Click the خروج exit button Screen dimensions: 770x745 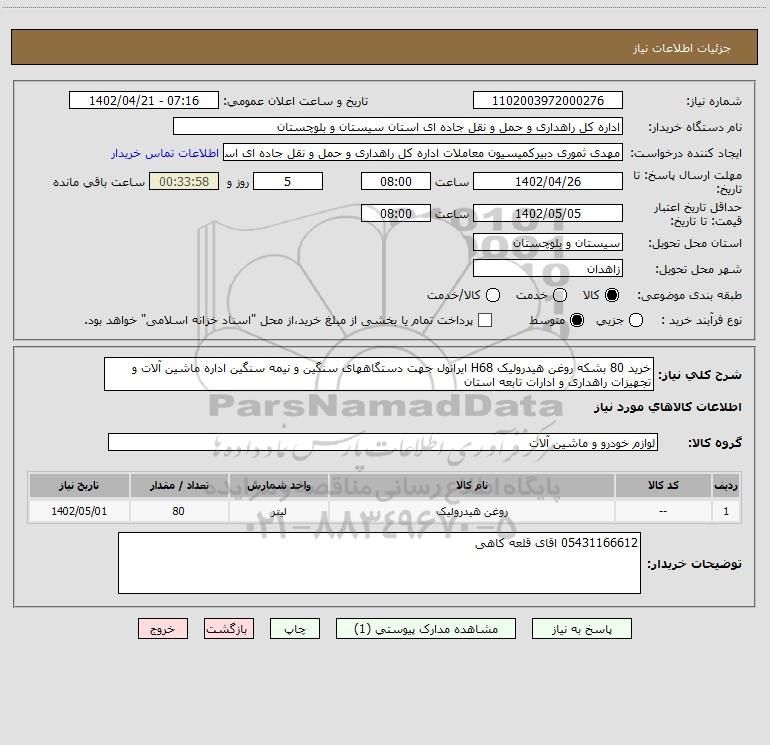tap(163, 629)
